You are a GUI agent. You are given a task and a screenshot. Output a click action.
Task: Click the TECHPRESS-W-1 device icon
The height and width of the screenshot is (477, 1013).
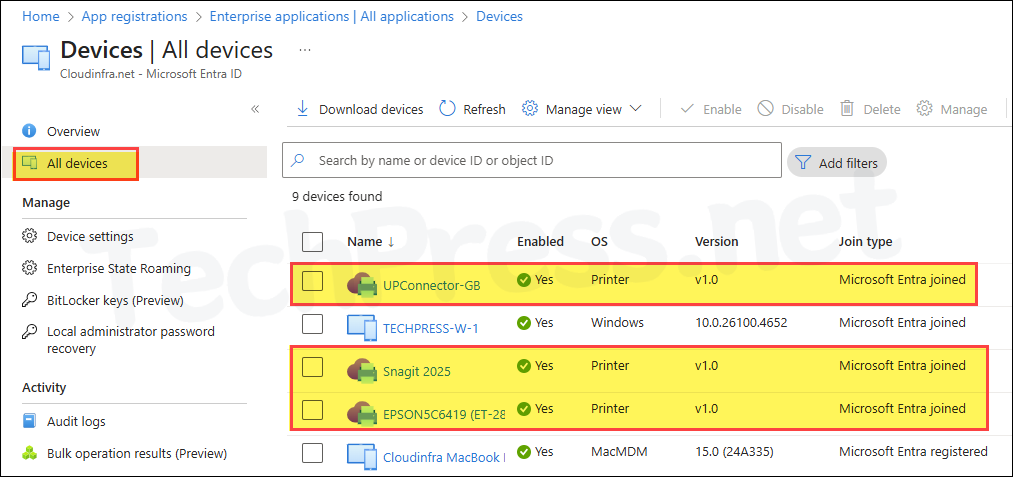click(362, 327)
